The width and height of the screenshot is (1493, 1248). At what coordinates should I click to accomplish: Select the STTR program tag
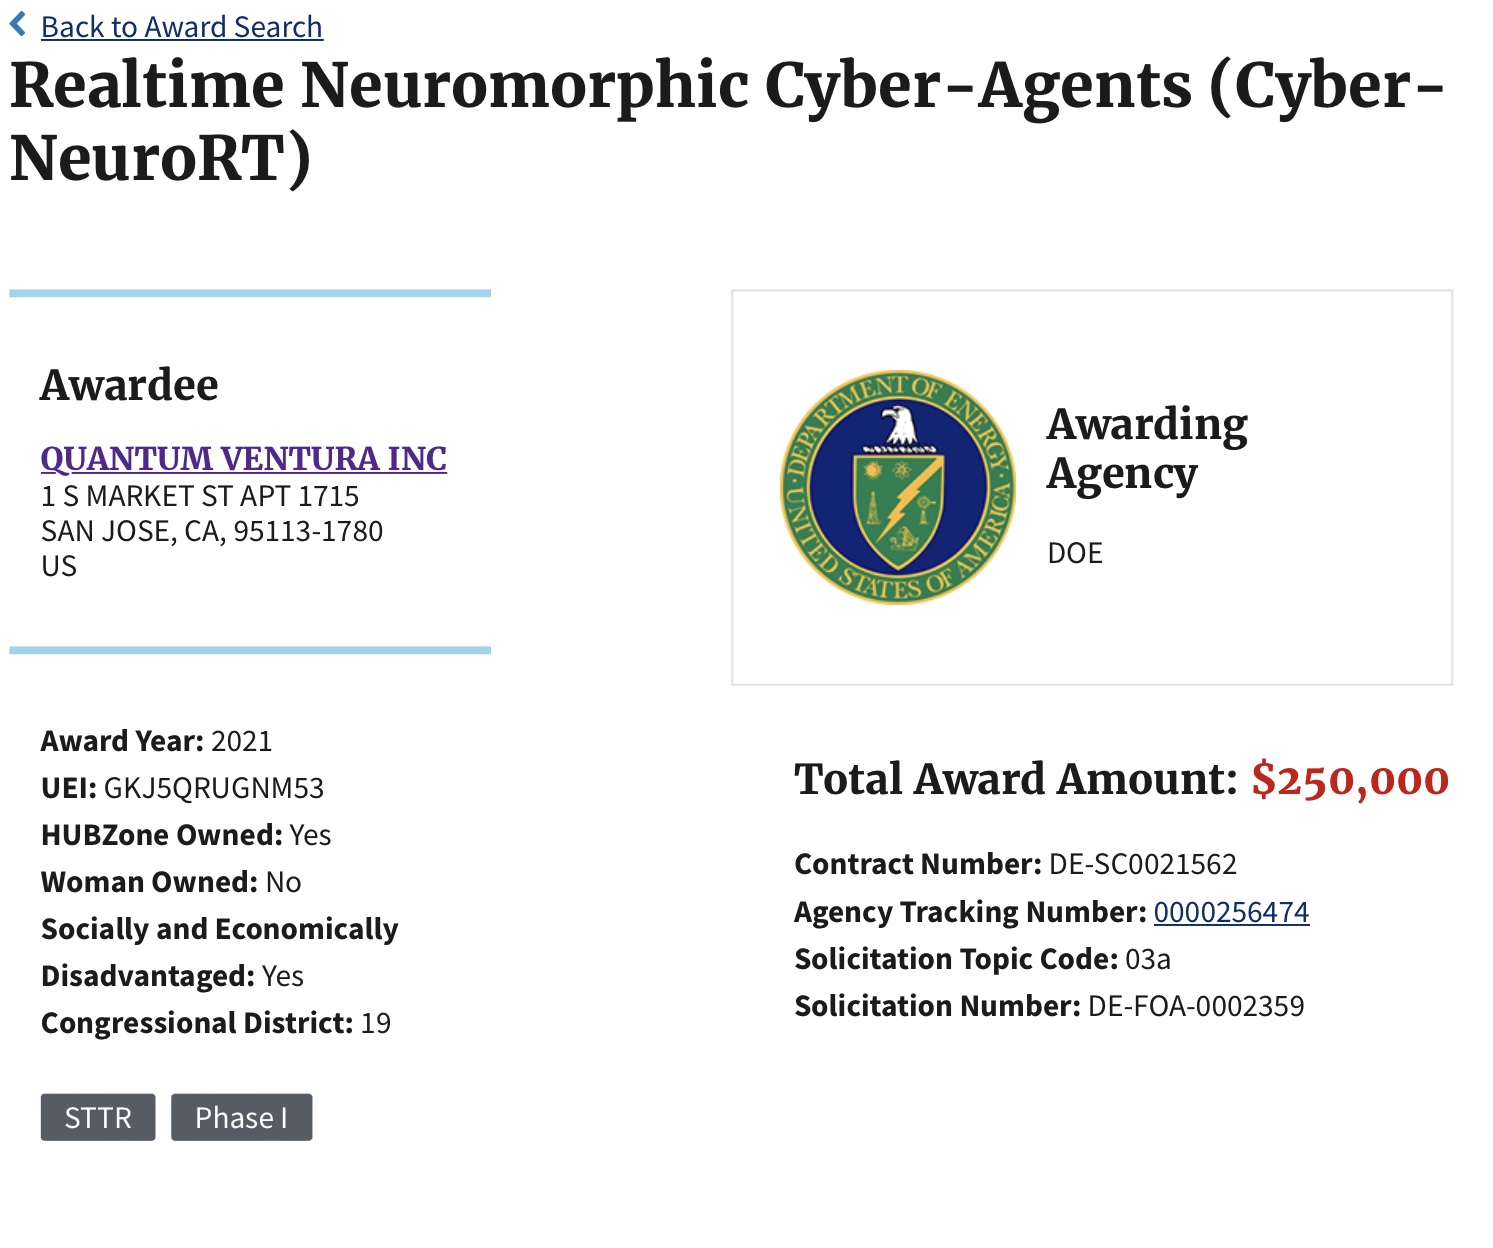tap(98, 1117)
